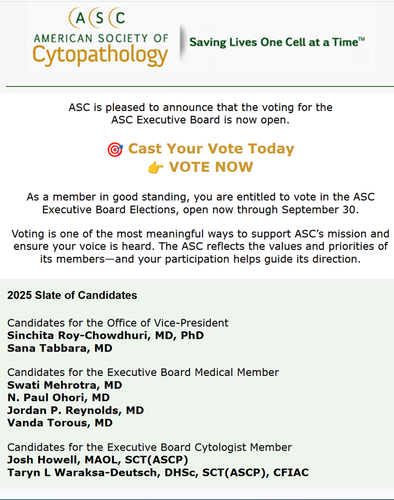Select the 2025 Slate of Candidates heading

coord(72,295)
